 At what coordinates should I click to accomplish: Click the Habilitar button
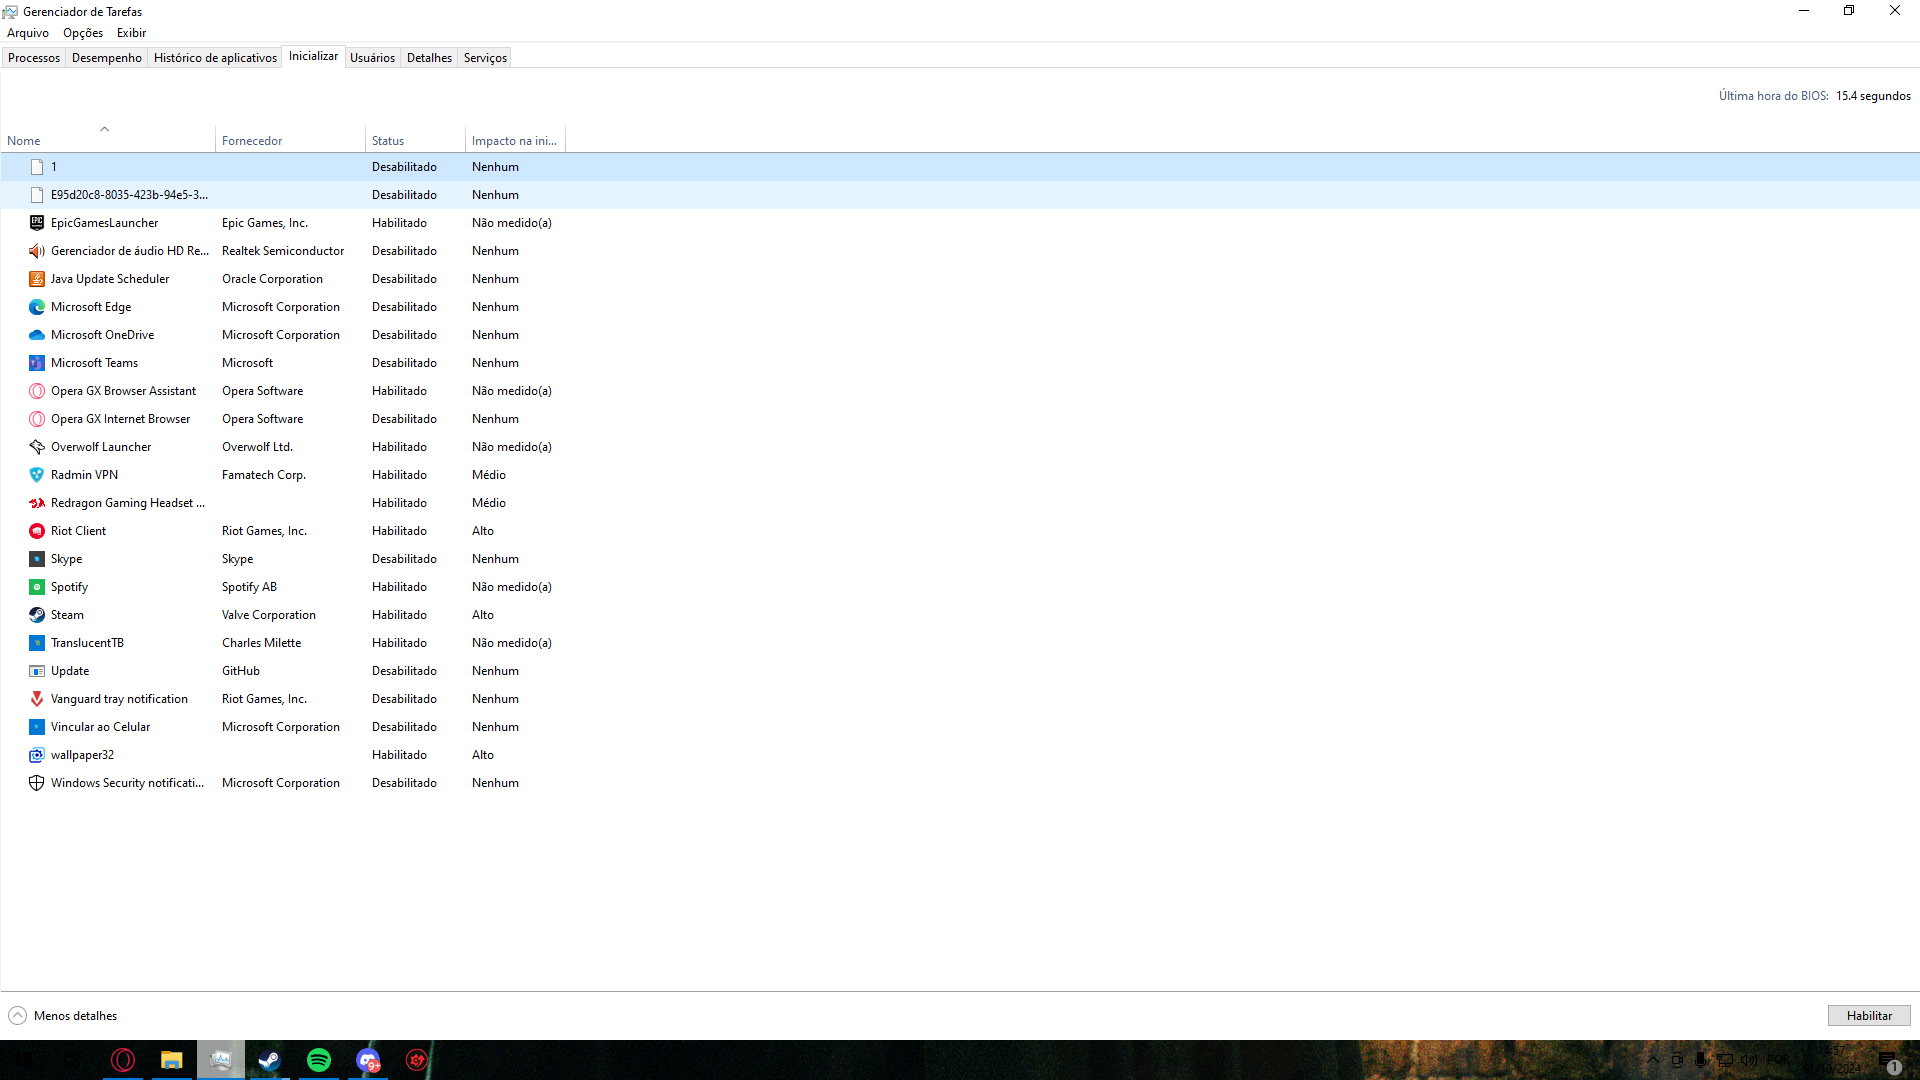[x=1869, y=1016]
